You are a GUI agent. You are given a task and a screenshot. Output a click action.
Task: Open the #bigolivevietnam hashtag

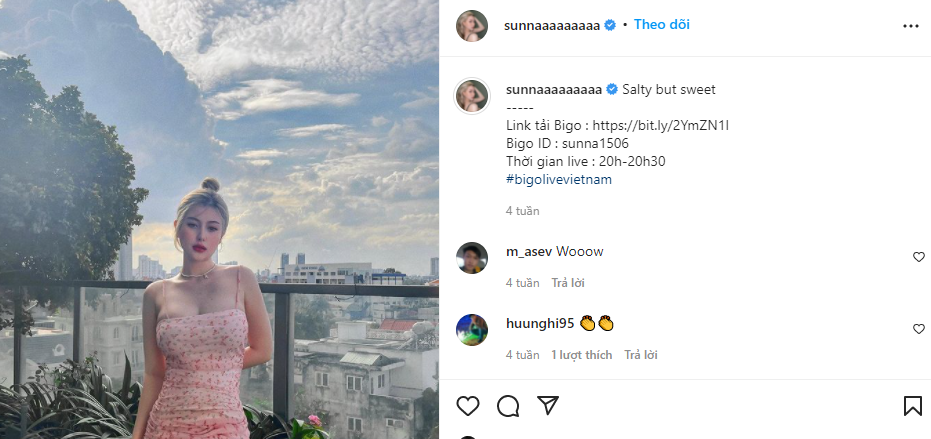point(559,179)
